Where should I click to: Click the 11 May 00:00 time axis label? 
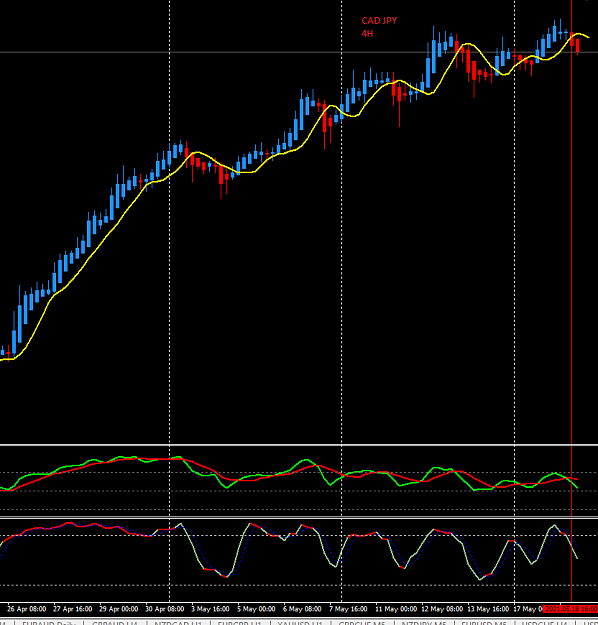(x=396, y=609)
